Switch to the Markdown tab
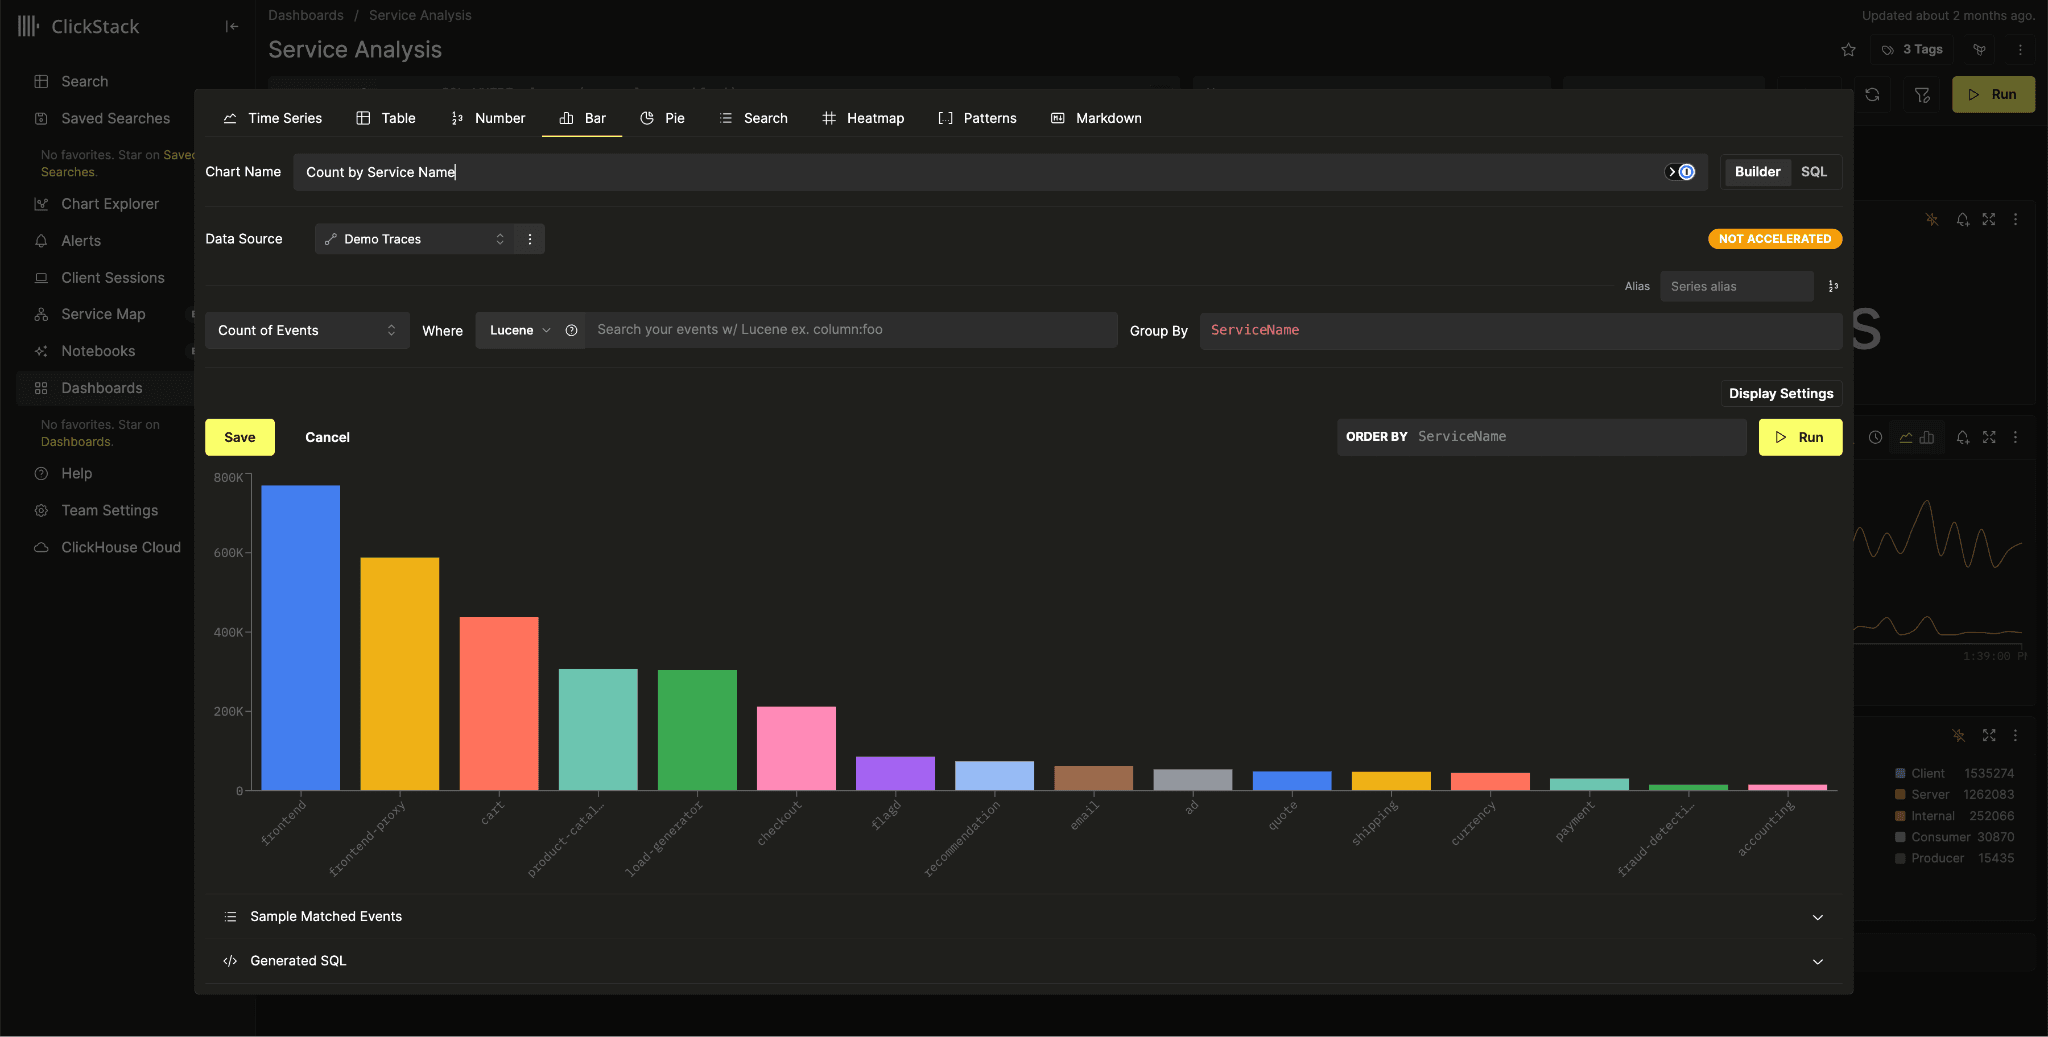Image resolution: width=2048 pixels, height=1037 pixels. click(x=1096, y=118)
